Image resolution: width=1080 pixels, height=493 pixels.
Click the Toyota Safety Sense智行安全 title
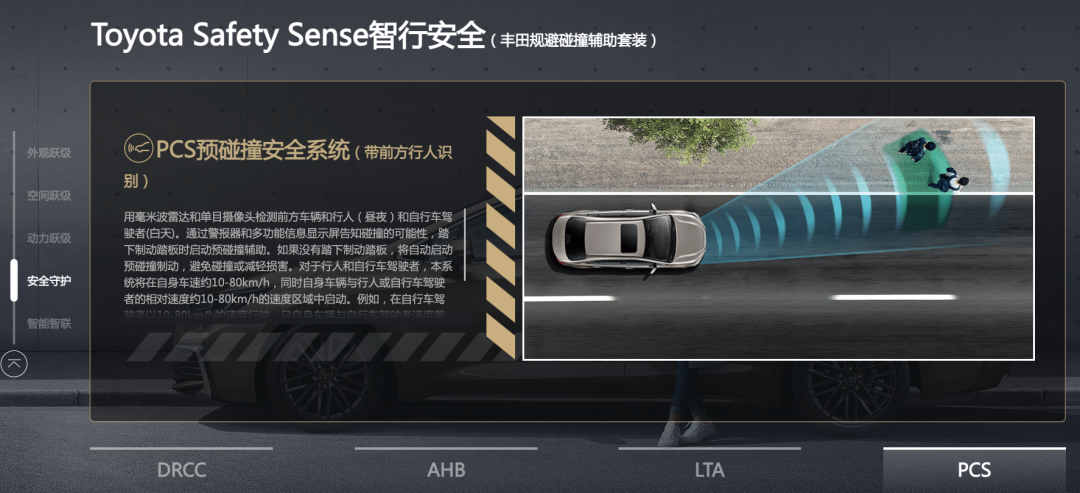point(288,35)
